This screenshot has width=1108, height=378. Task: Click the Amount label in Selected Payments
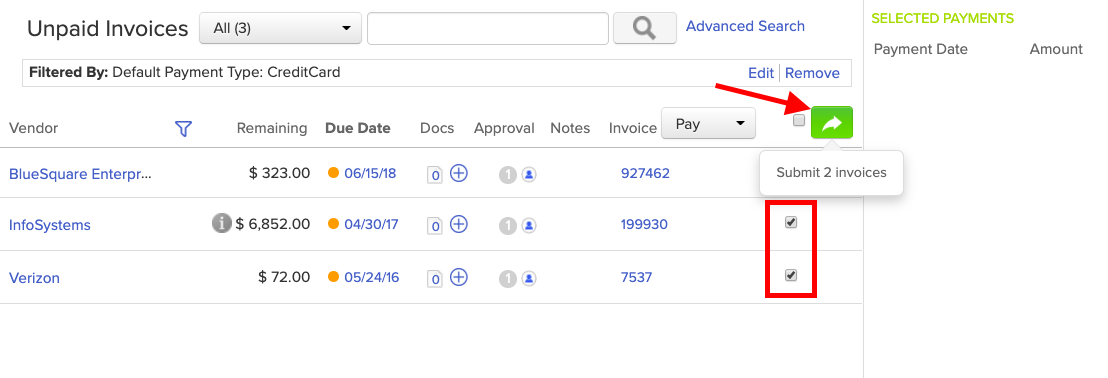click(x=1056, y=49)
